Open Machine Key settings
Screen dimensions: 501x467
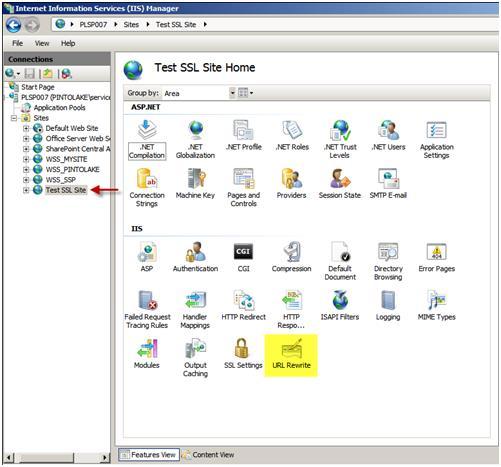195,184
